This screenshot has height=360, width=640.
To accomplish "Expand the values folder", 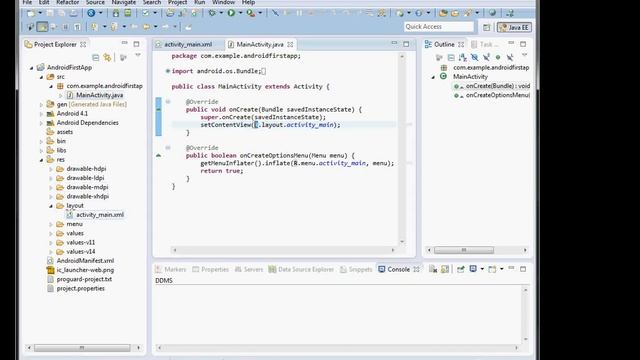I will coord(51,233).
